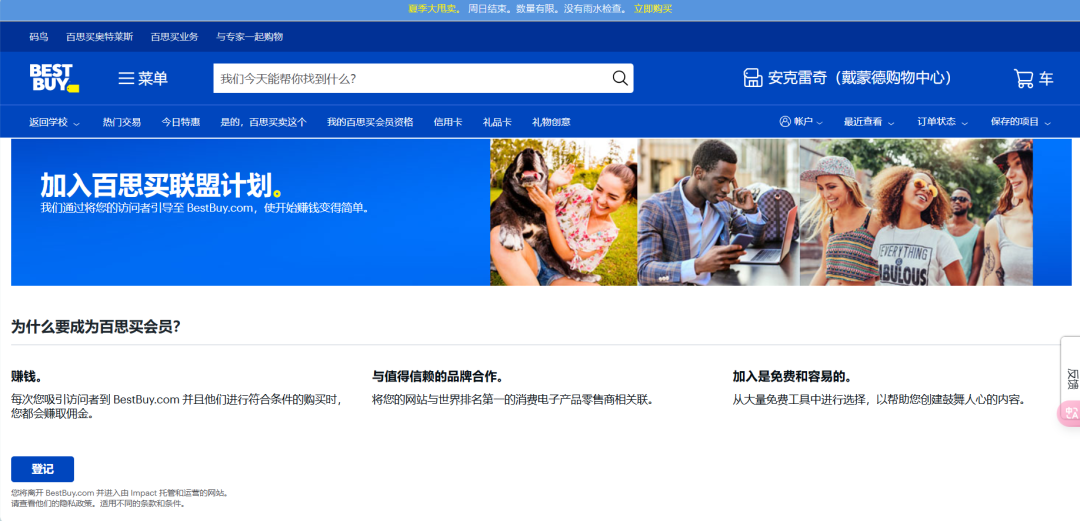Click the store icon beside 安克雷奇

[753, 78]
